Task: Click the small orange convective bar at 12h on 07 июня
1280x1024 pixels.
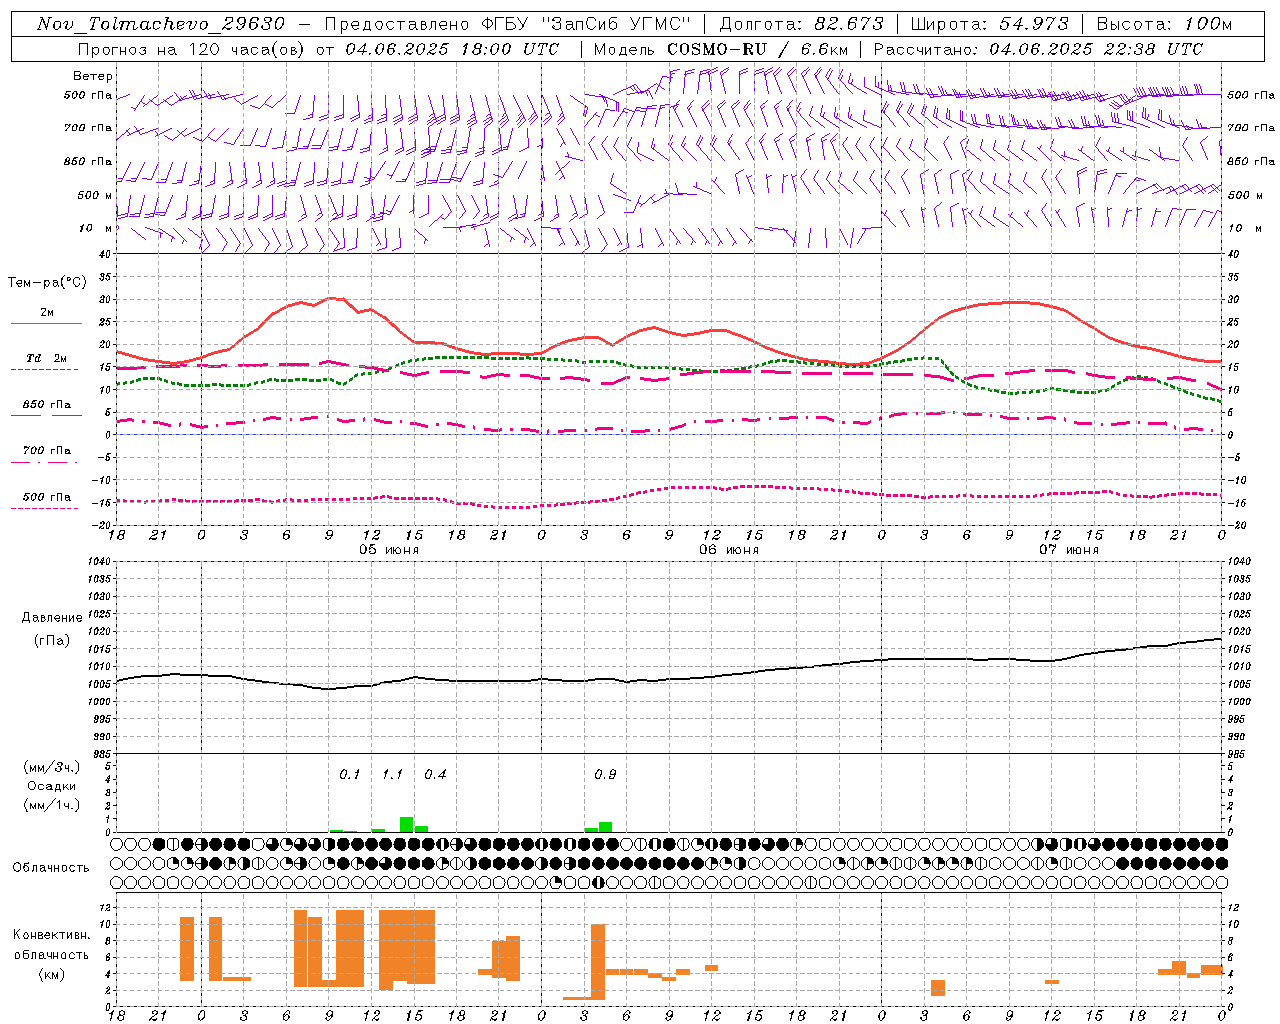Action: pos(1052,982)
